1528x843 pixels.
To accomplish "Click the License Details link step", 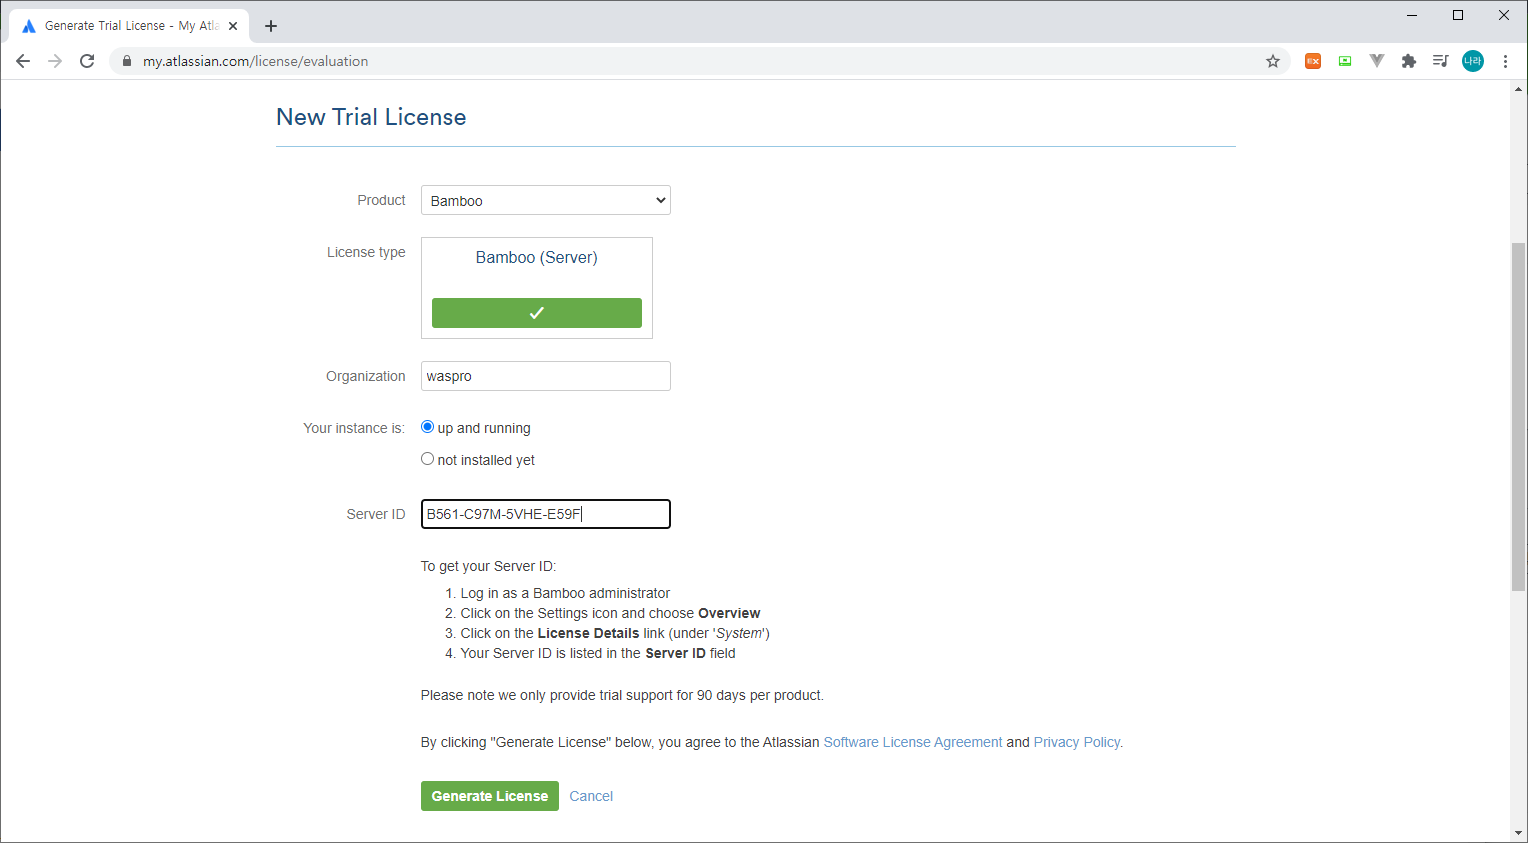I will coord(615,633).
